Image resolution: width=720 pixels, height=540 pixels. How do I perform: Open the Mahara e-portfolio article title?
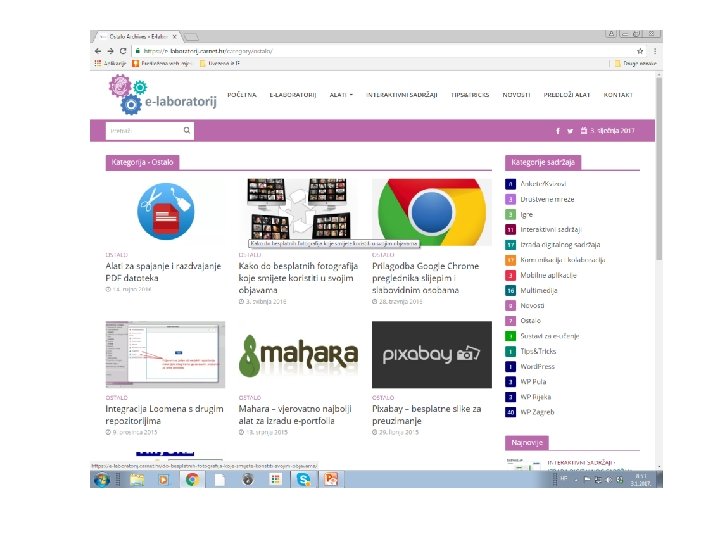tap(295, 415)
